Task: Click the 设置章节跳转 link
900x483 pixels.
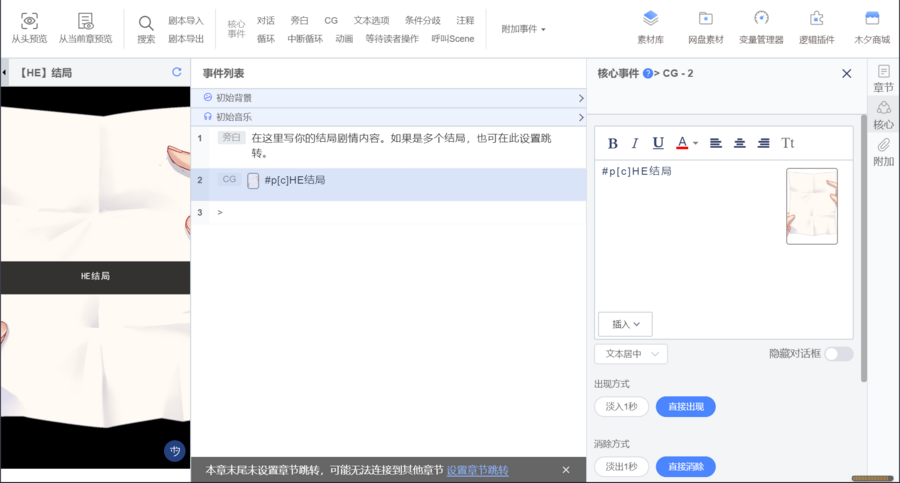Action: (477, 470)
